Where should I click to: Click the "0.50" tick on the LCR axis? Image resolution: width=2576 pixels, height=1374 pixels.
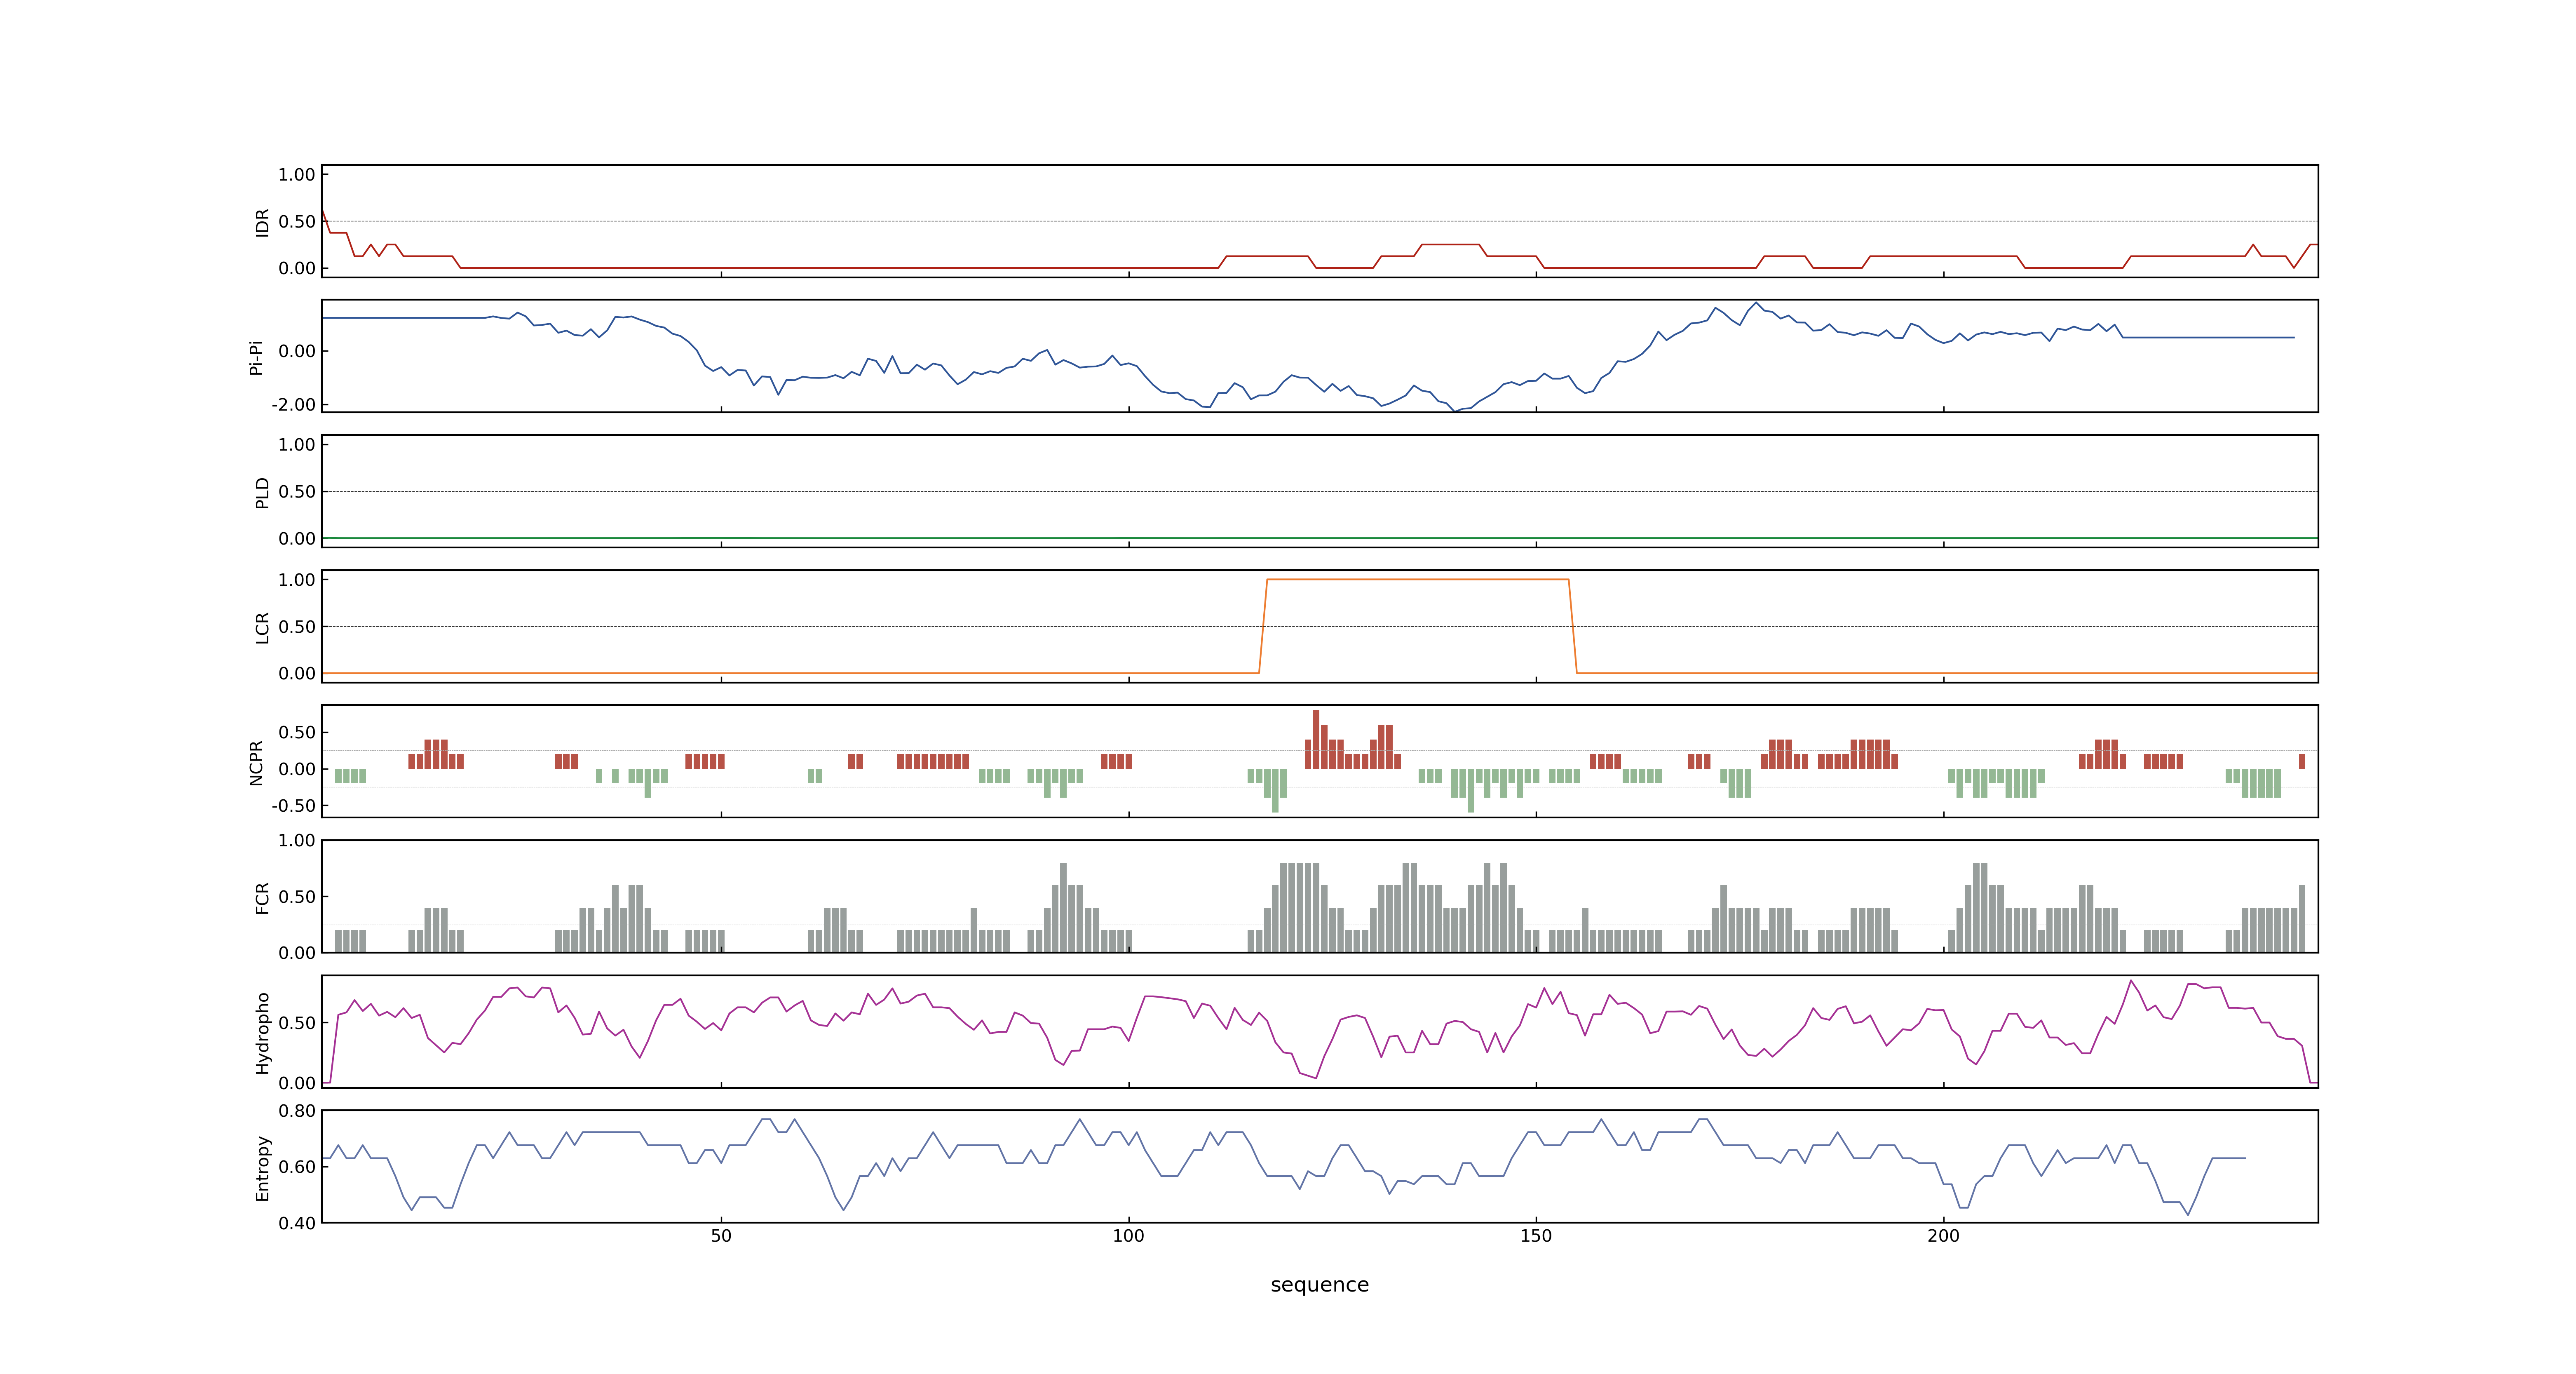(x=297, y=626)
